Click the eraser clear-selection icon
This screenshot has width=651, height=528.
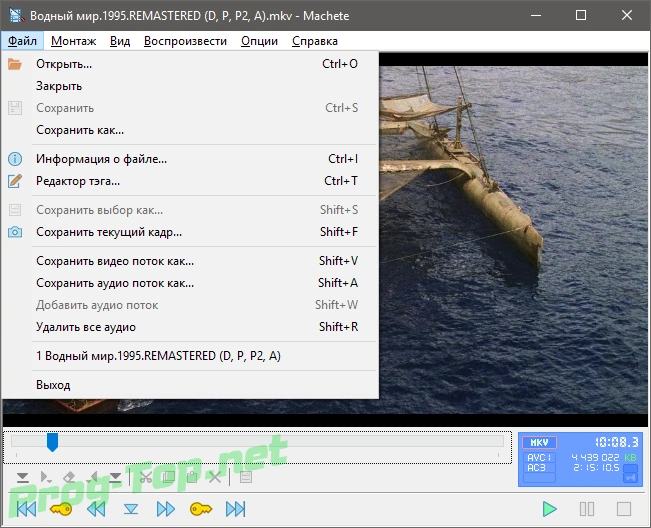pos(69,477)
